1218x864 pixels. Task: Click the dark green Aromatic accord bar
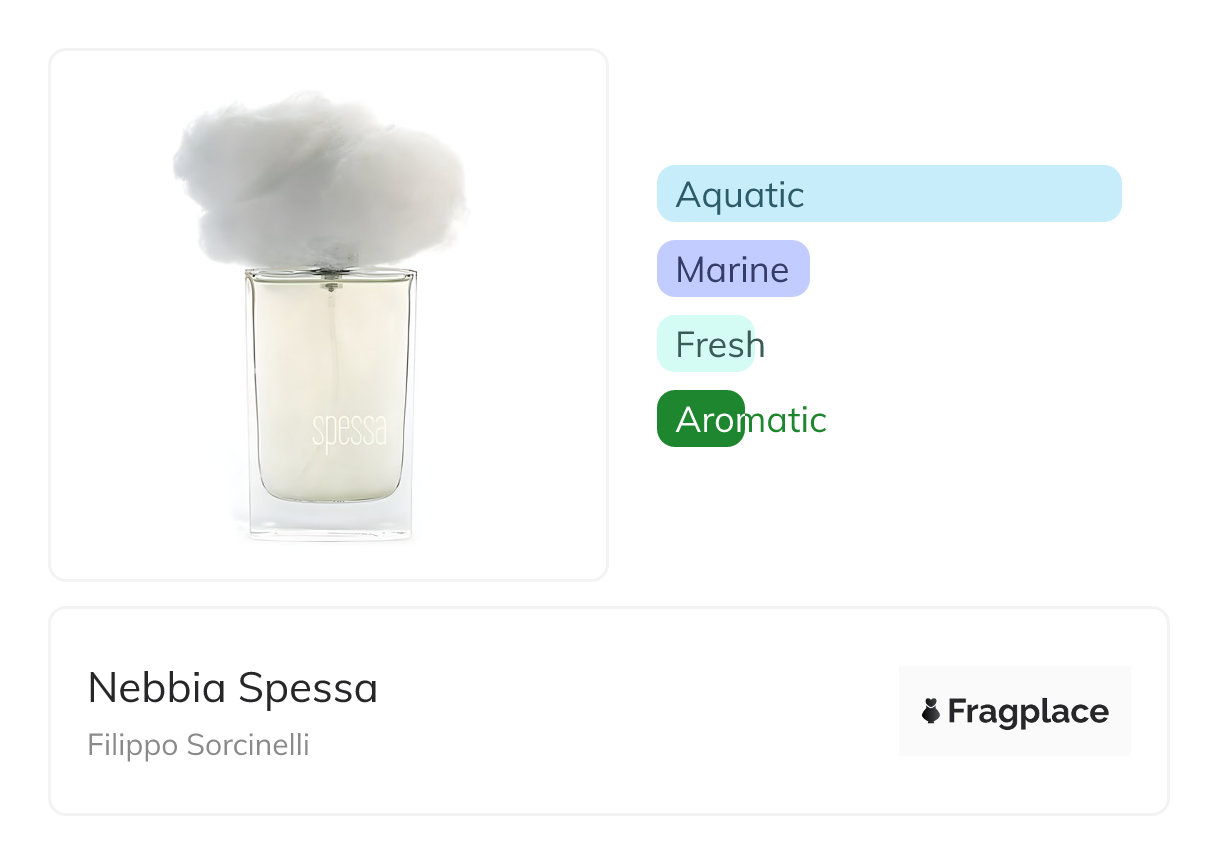pyautogui.click(x=700, y=419)
